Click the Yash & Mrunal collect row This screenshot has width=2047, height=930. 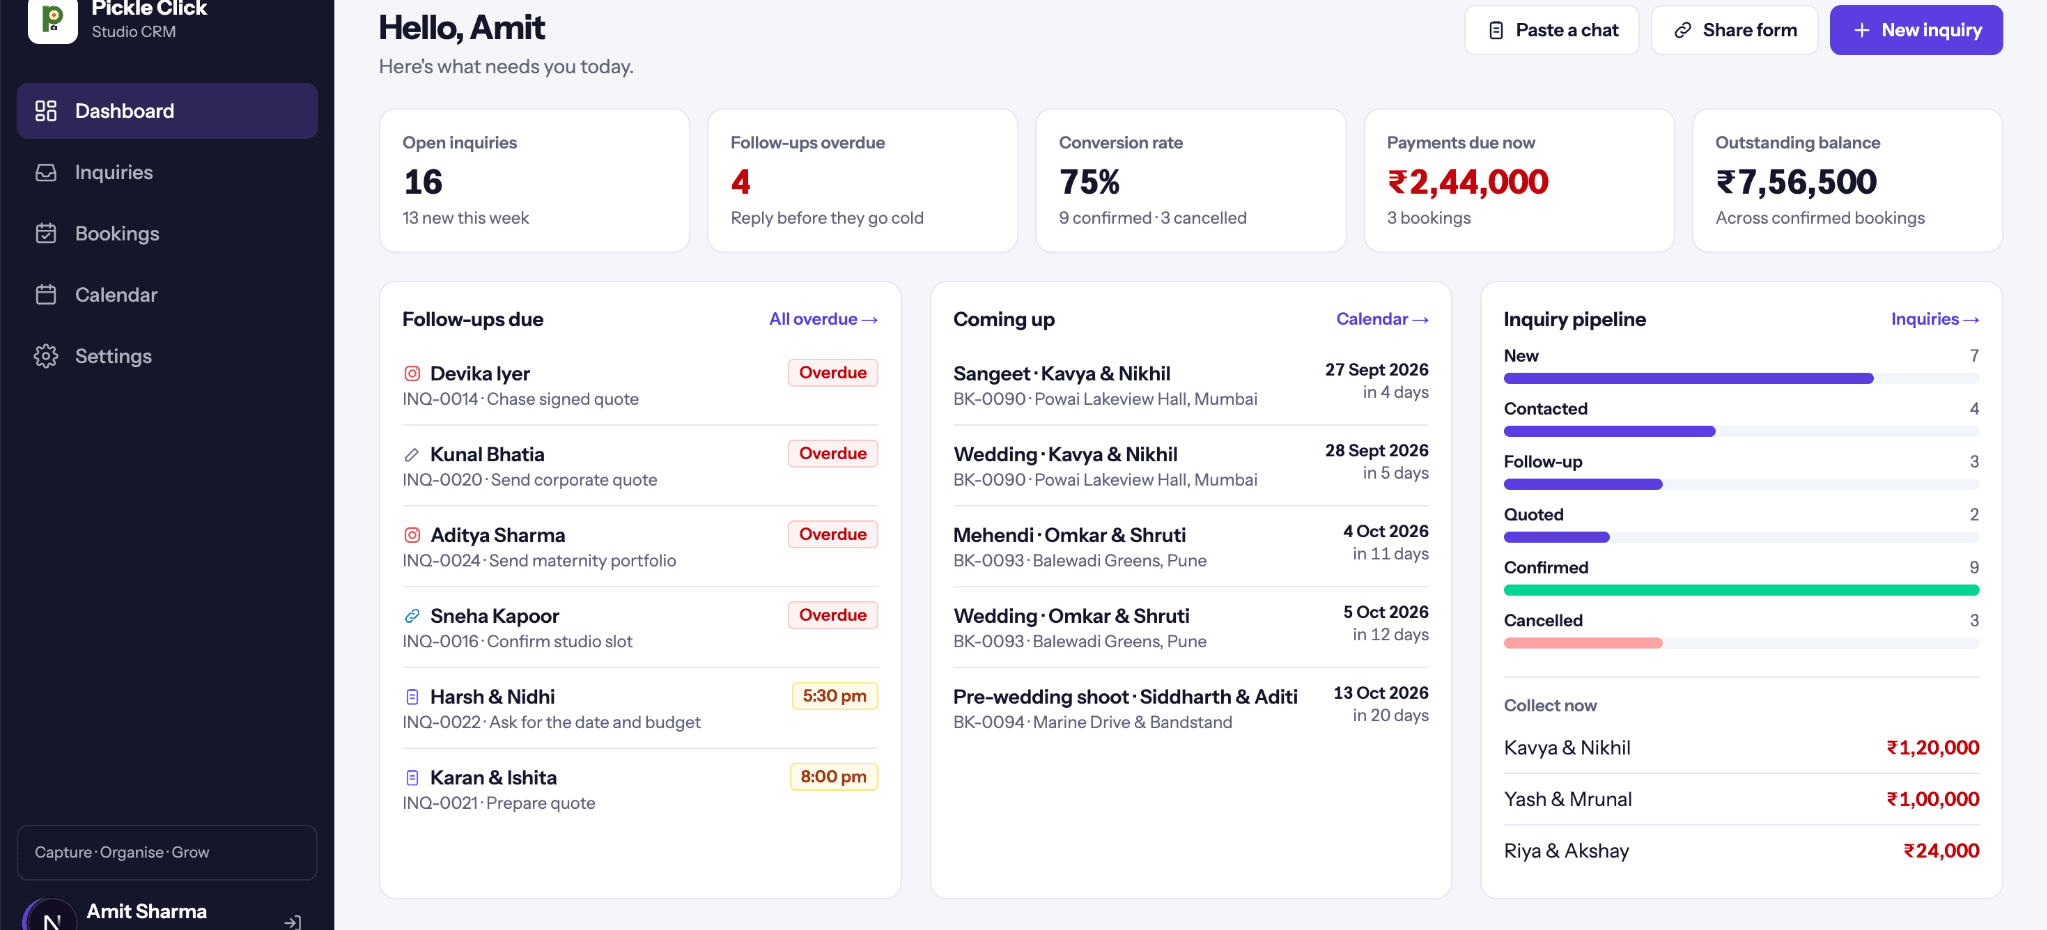(x=1741, y=799)
